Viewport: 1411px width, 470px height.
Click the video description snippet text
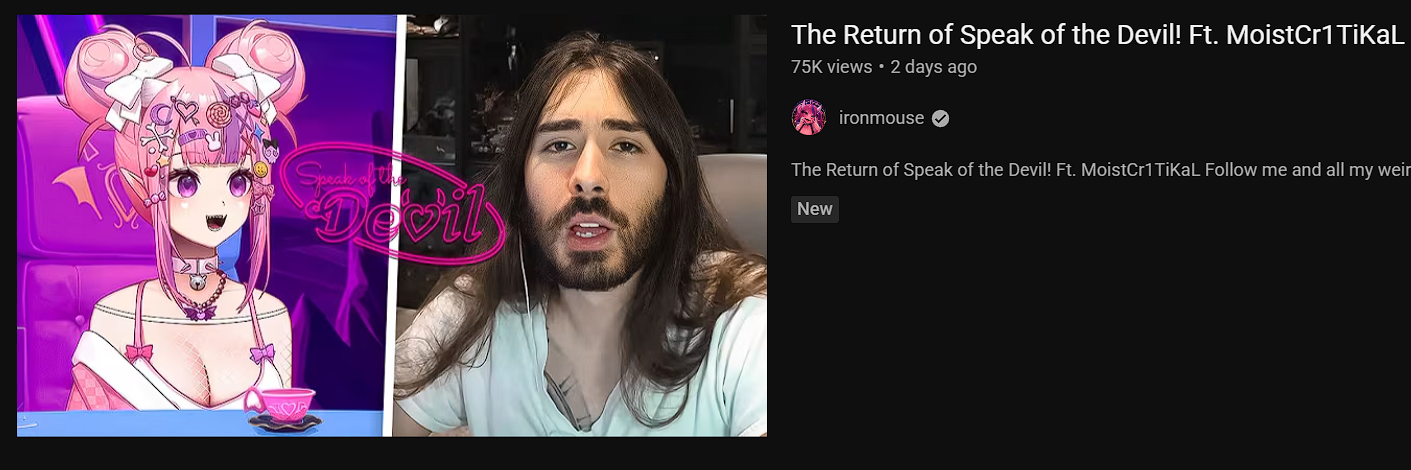1100,170
